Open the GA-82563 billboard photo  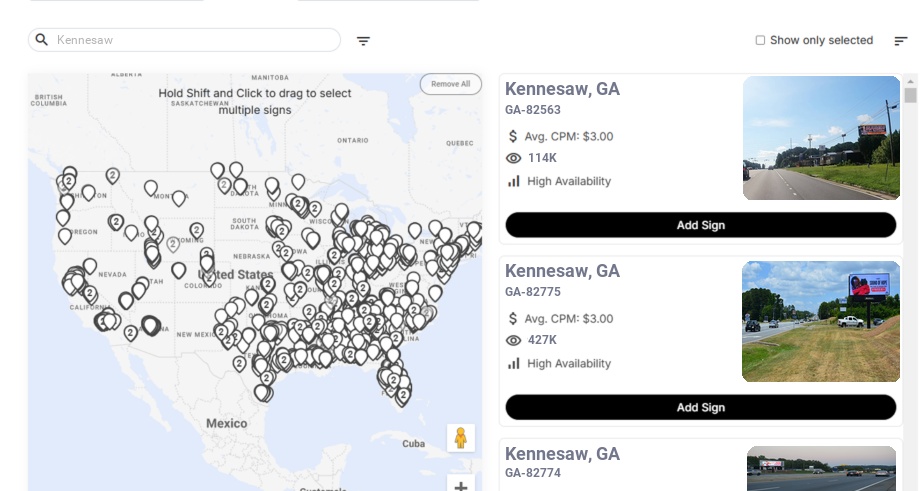click(821, 138)
